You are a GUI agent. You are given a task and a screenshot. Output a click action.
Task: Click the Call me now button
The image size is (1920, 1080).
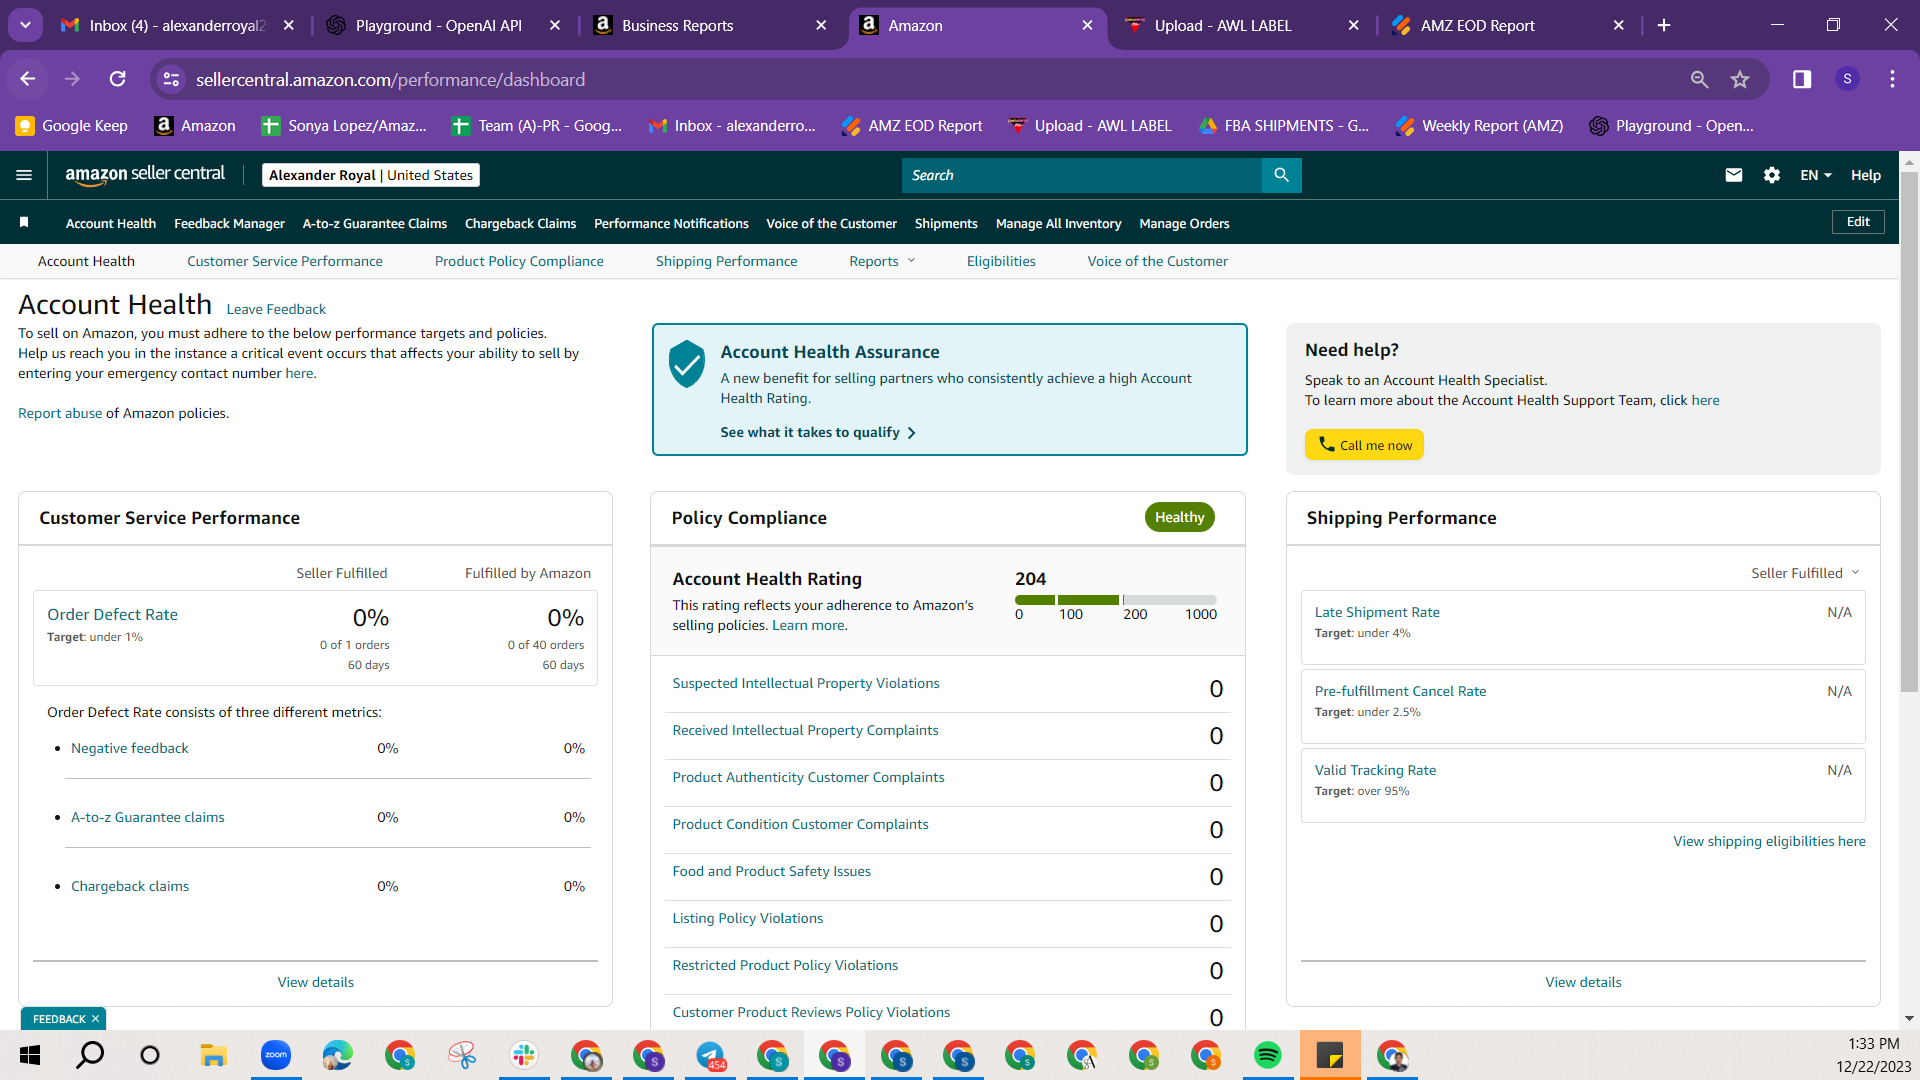click(x=1364, y=445)
